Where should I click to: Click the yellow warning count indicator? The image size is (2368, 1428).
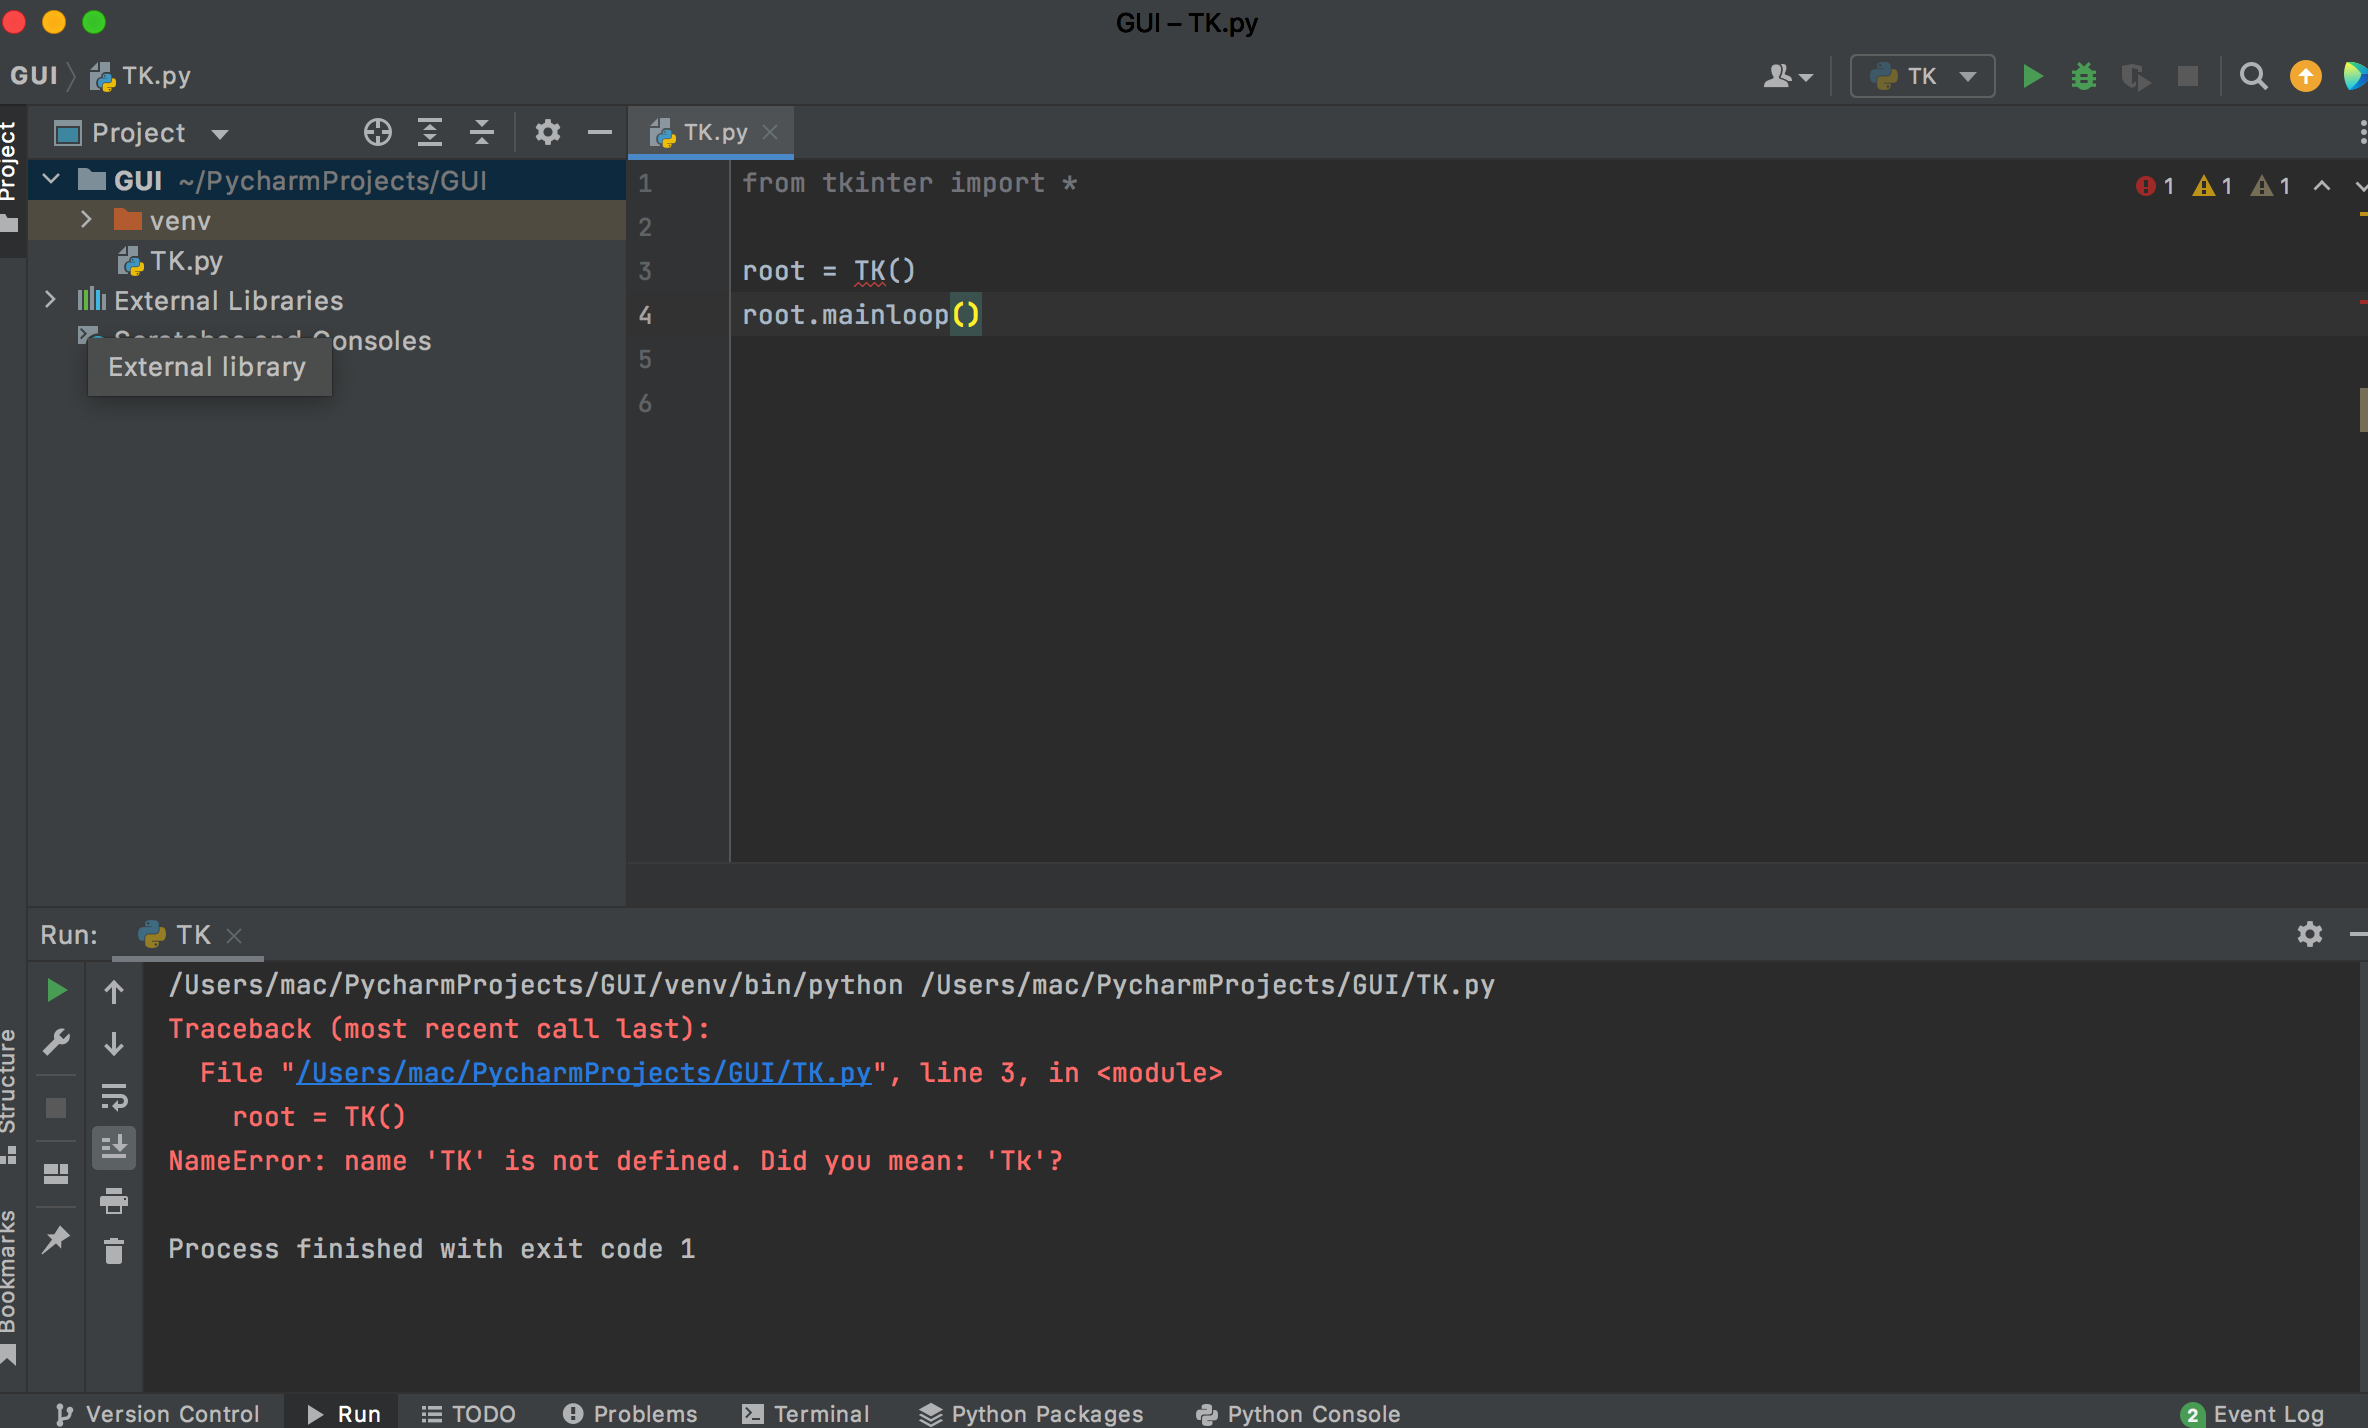2212,186
